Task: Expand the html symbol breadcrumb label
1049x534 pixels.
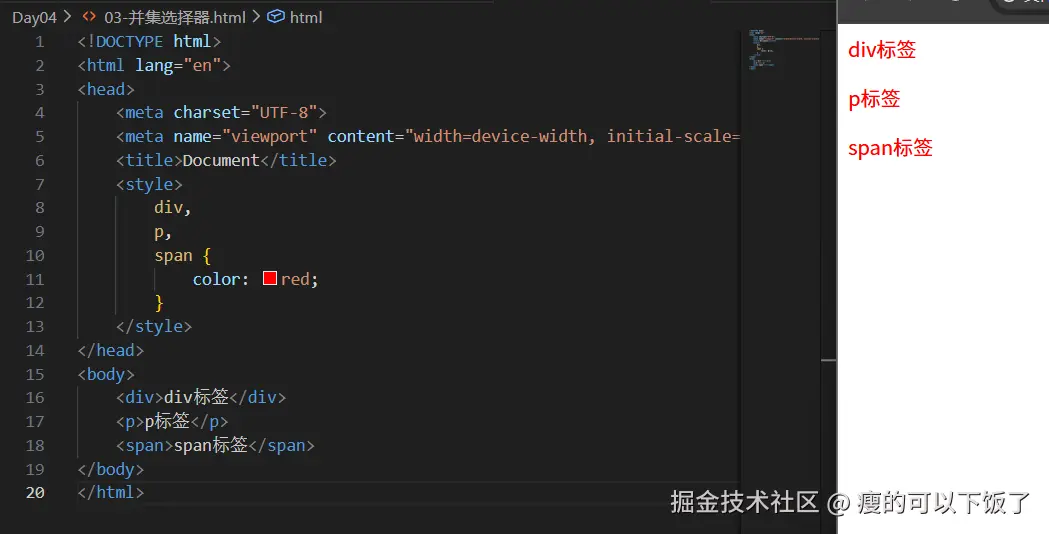Action: [306, 17]
